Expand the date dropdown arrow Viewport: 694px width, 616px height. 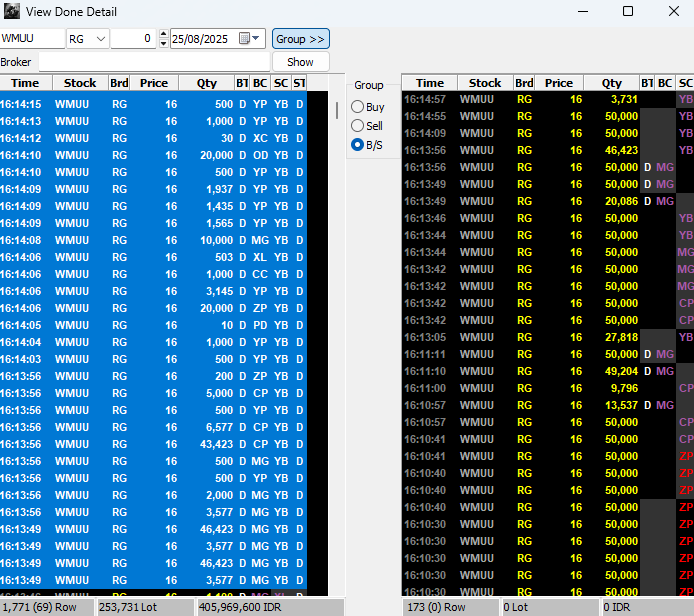[256, 38]
